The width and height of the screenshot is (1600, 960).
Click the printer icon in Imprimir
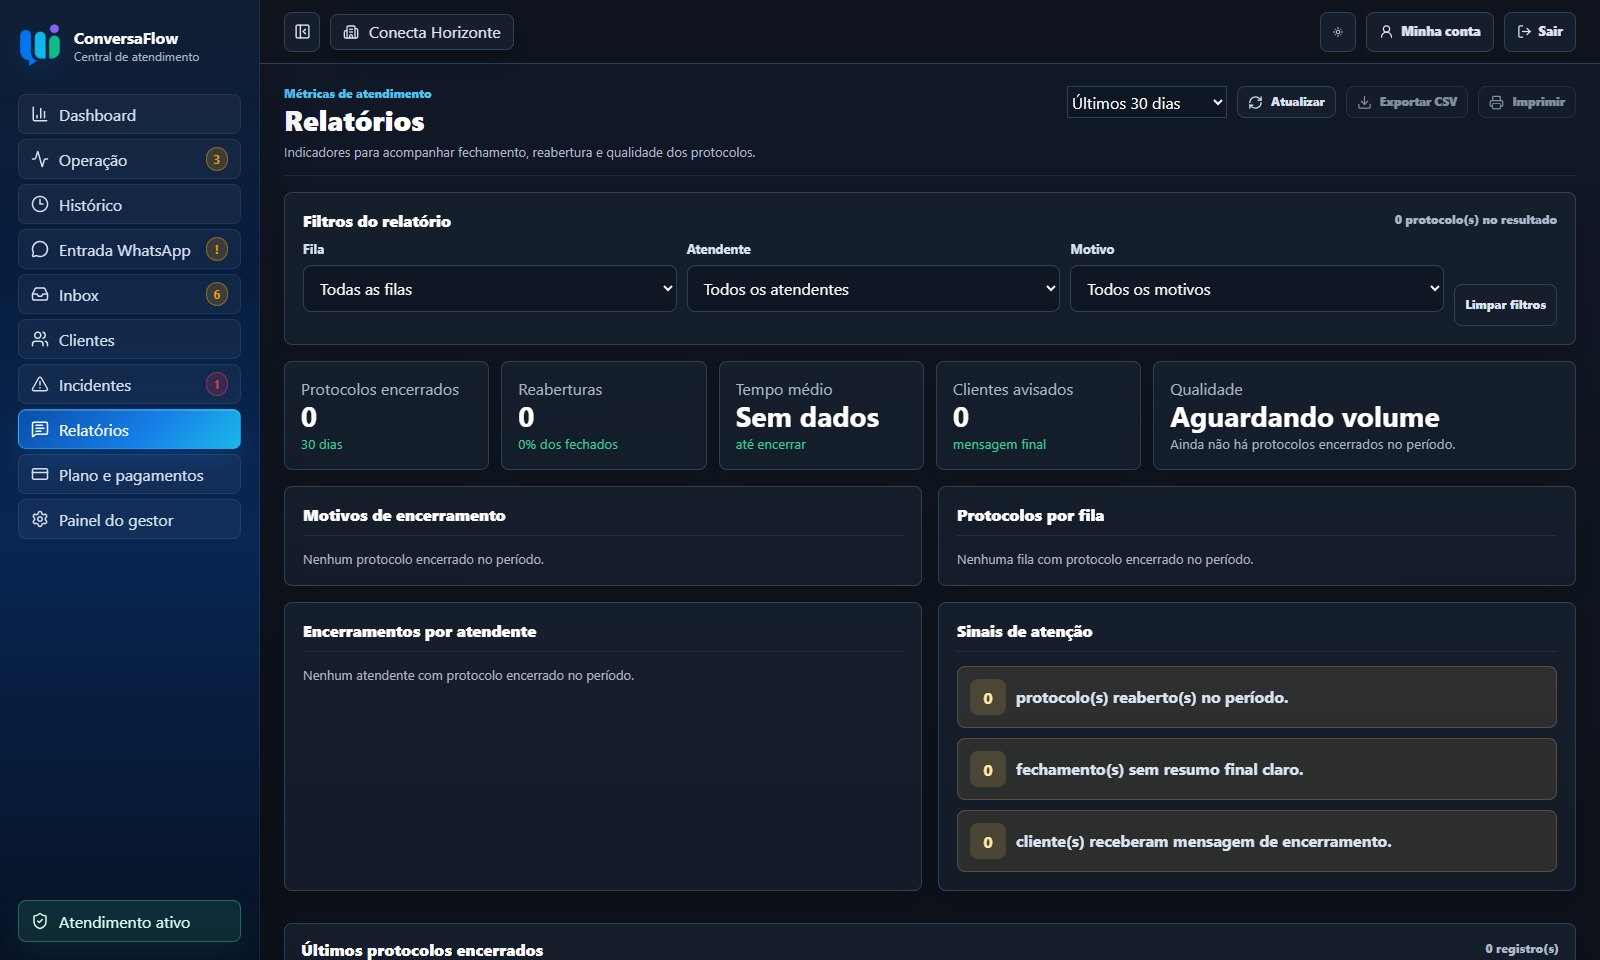click(x=1496, y=102)
